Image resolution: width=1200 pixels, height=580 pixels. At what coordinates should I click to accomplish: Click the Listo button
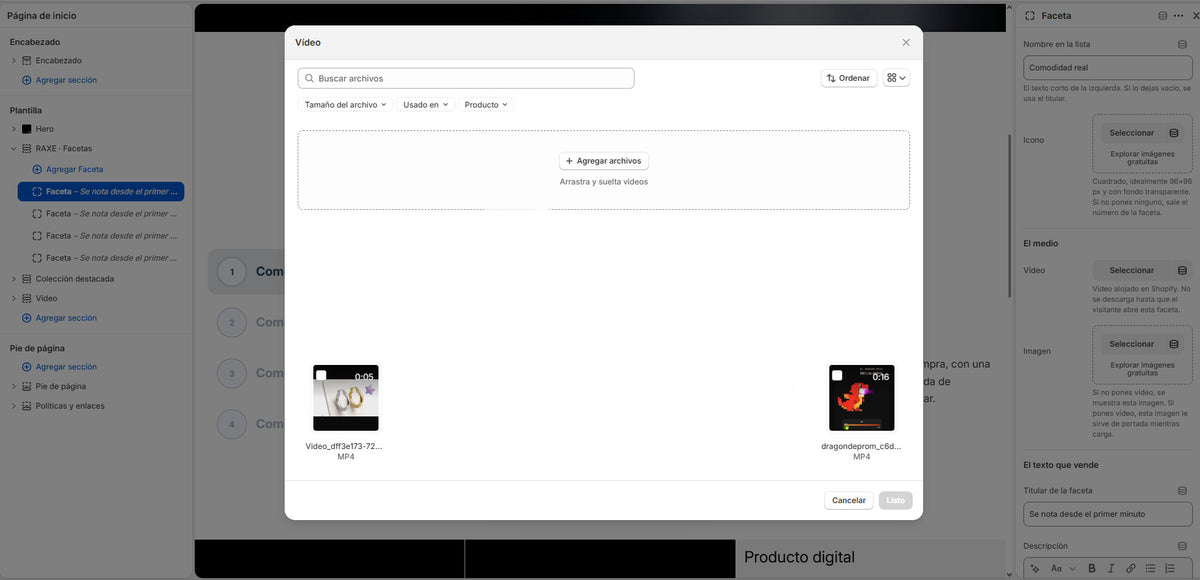click(x=895, y=500)
